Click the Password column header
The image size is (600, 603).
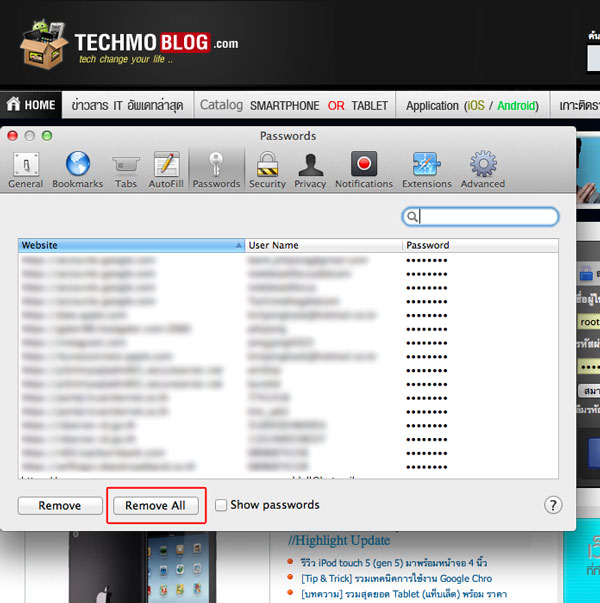click(480, 245)
